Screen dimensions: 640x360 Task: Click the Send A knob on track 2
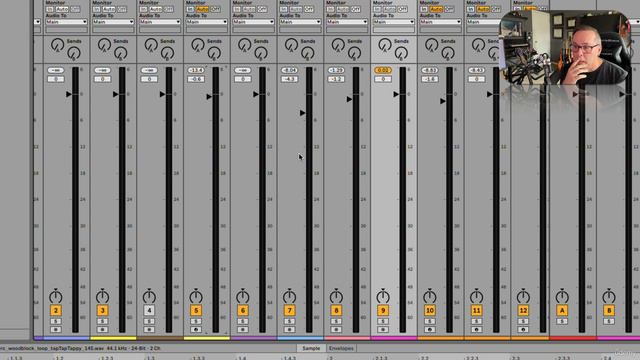pos(58,45)
